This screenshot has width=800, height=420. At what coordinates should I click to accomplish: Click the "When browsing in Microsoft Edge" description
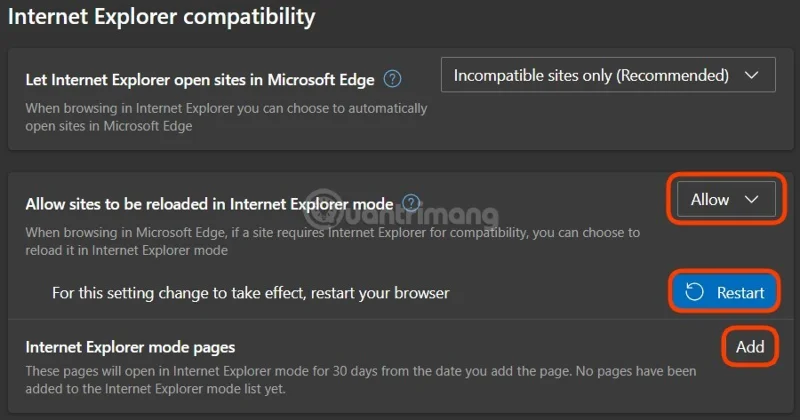pos(330,232)
